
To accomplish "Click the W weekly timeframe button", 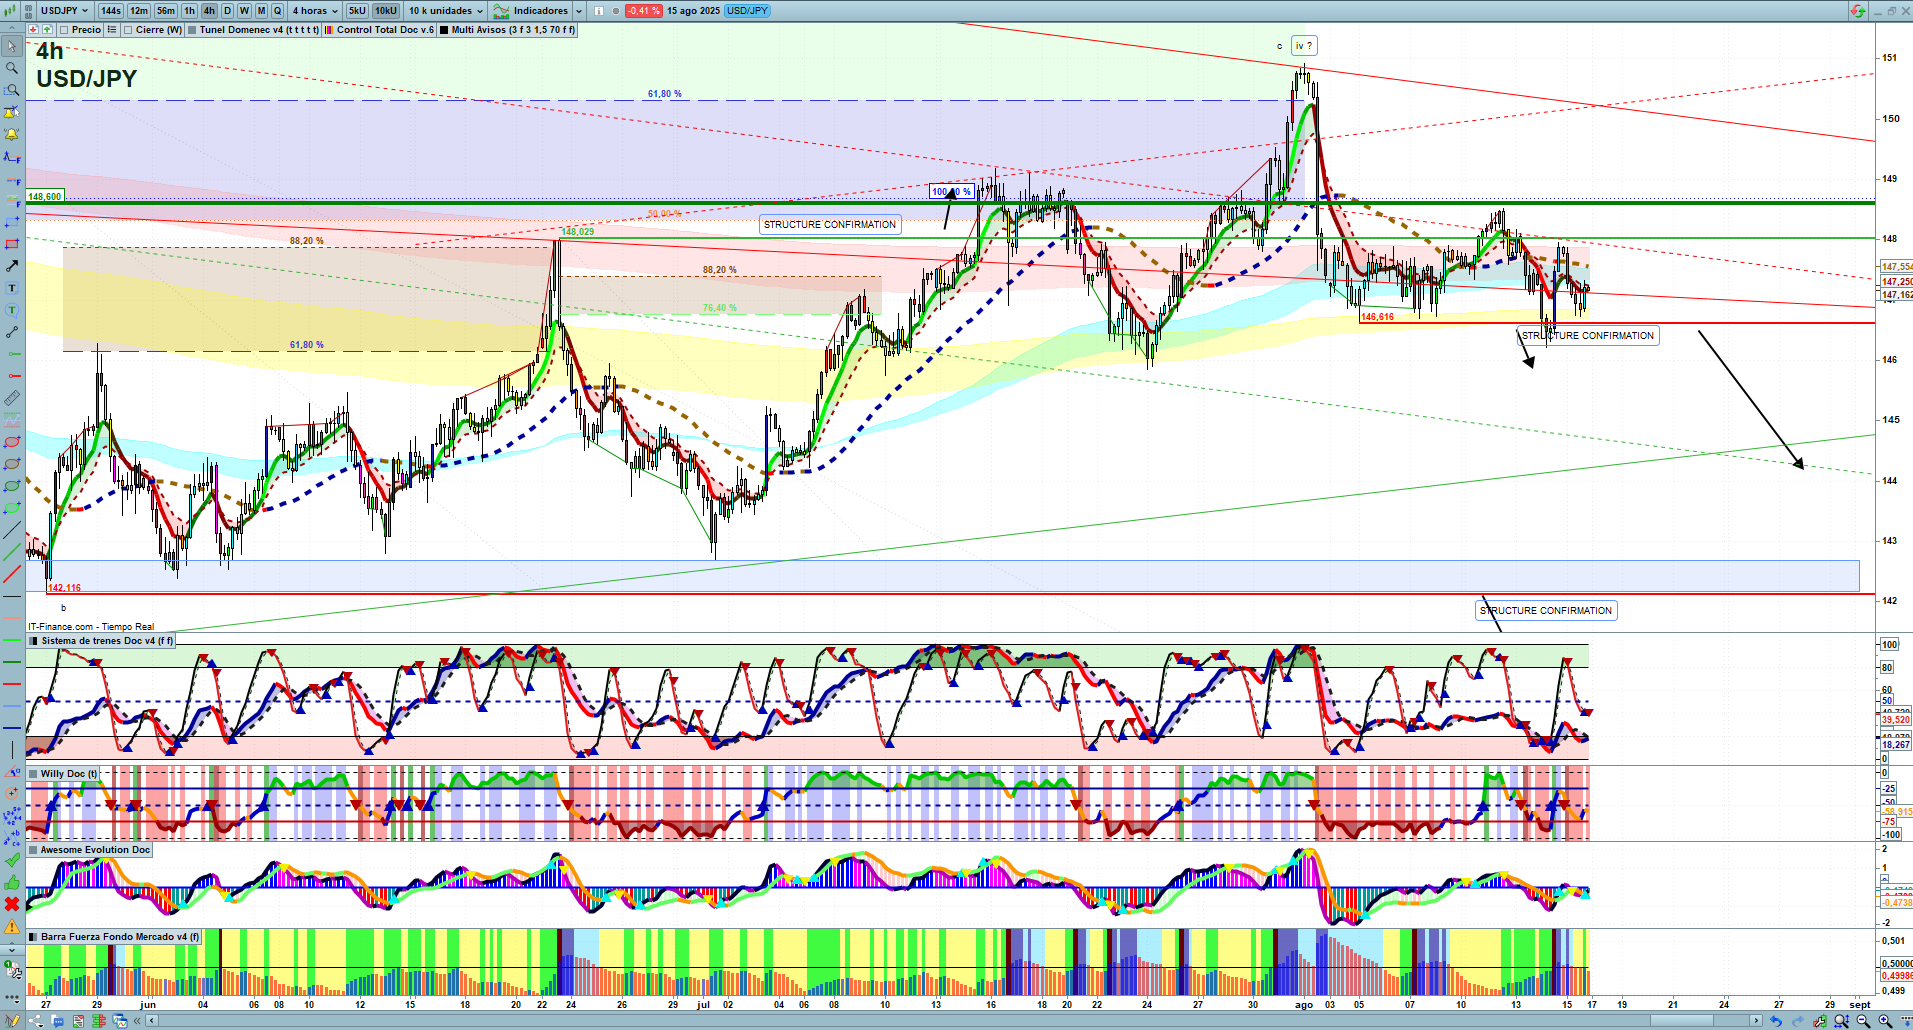I will 244,11.
